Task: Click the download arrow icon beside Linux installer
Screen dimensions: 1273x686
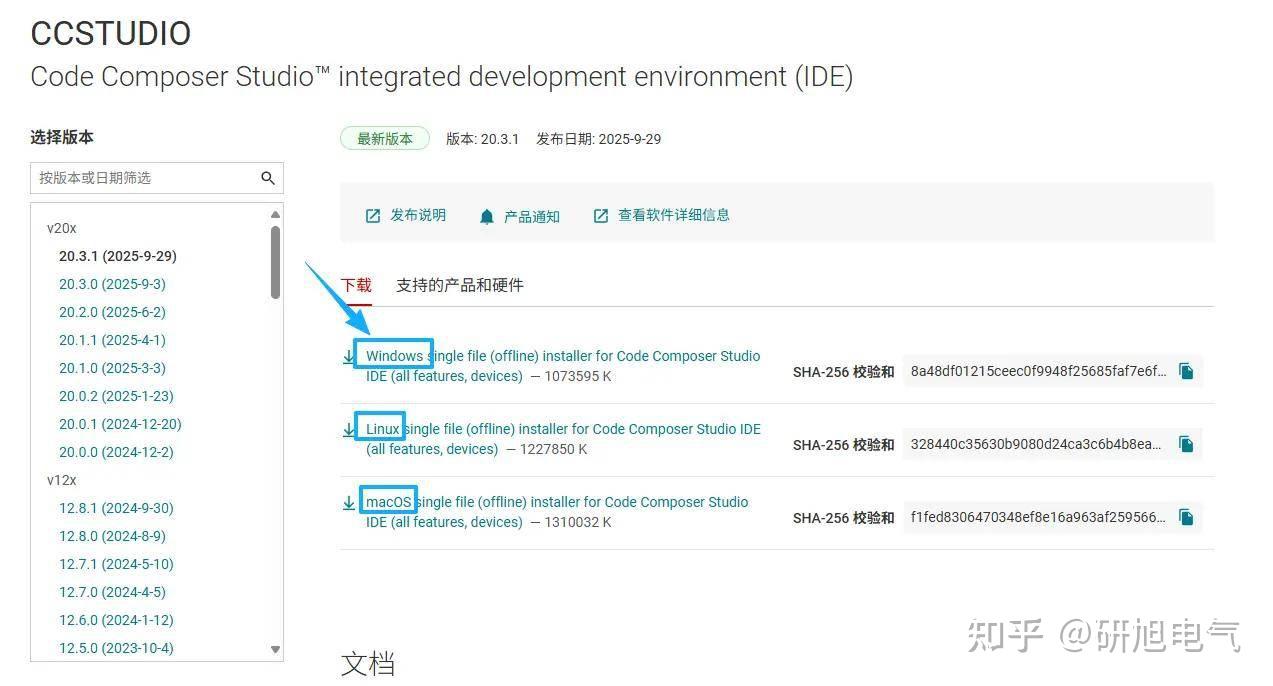Action: pyautogui.click(x=349, y=429)
